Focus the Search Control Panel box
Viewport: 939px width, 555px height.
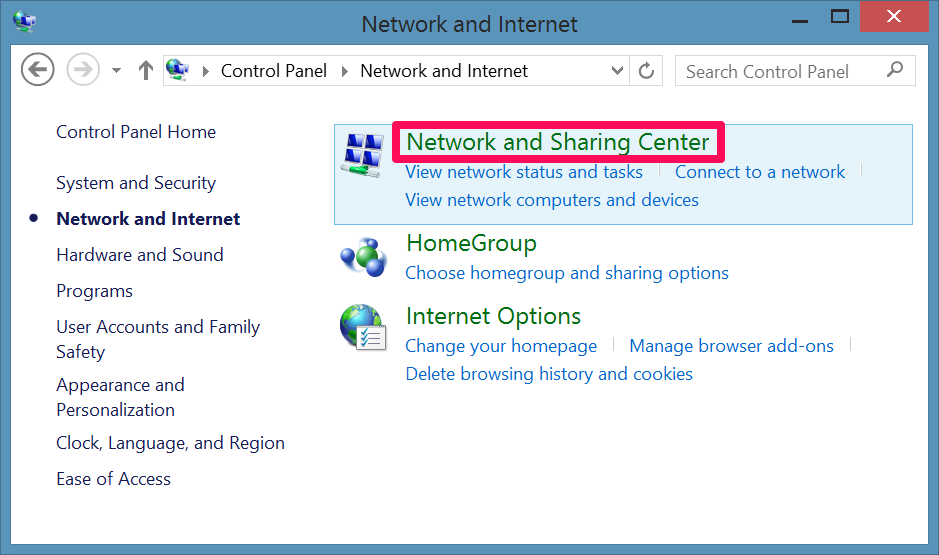(x=795, y=71)
